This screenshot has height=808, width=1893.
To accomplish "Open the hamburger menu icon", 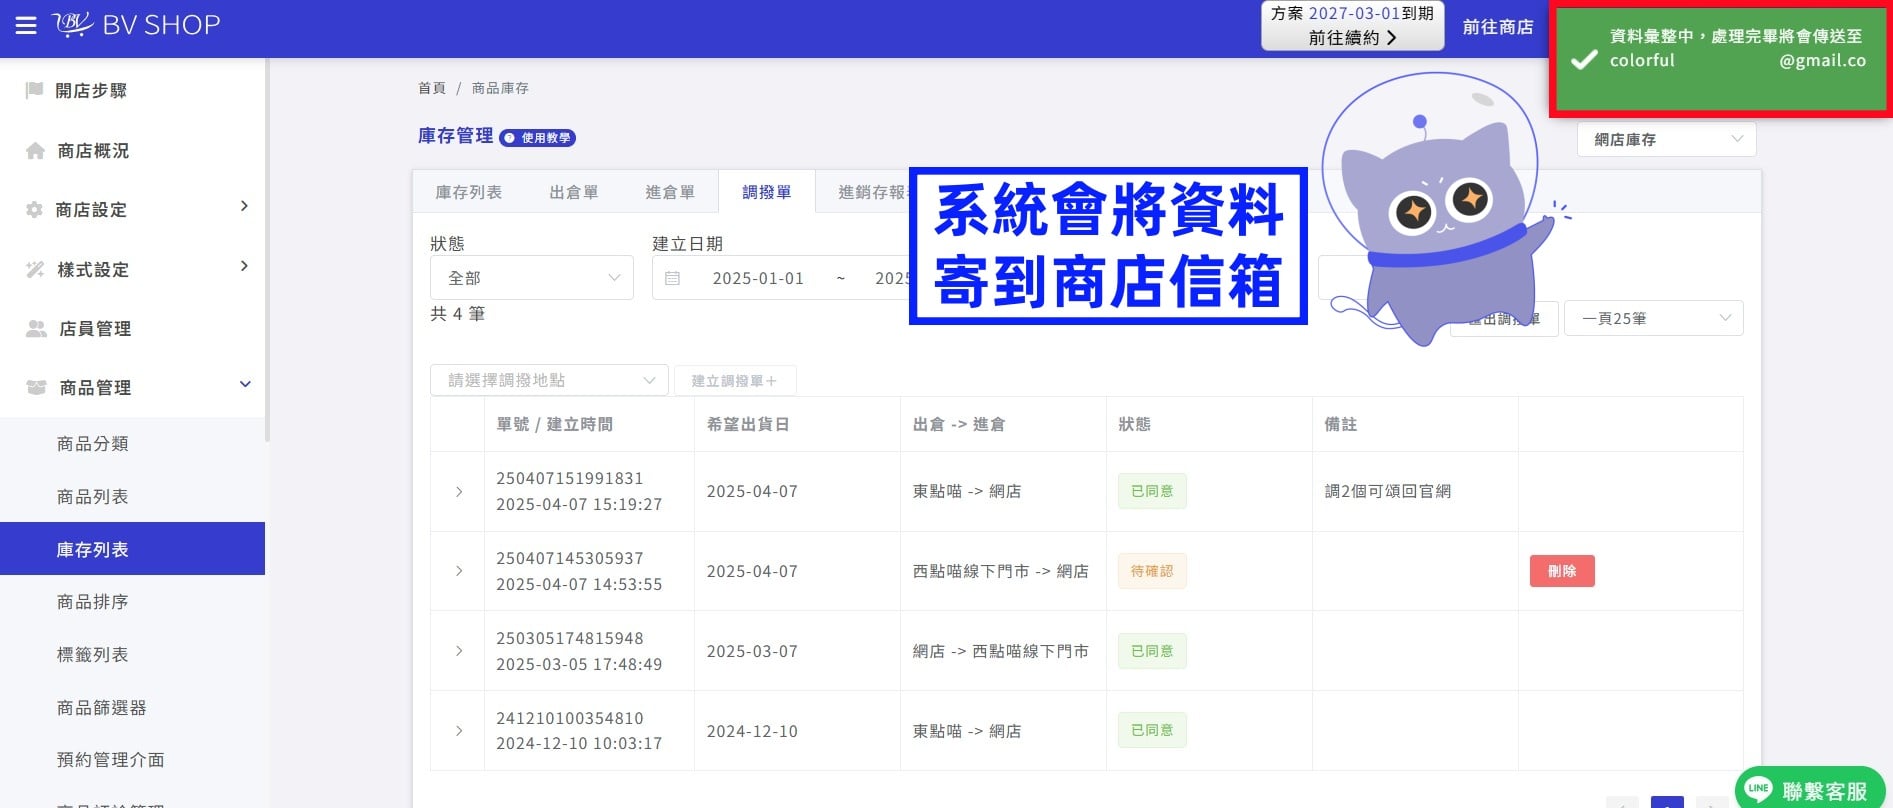I will [26, 25].
